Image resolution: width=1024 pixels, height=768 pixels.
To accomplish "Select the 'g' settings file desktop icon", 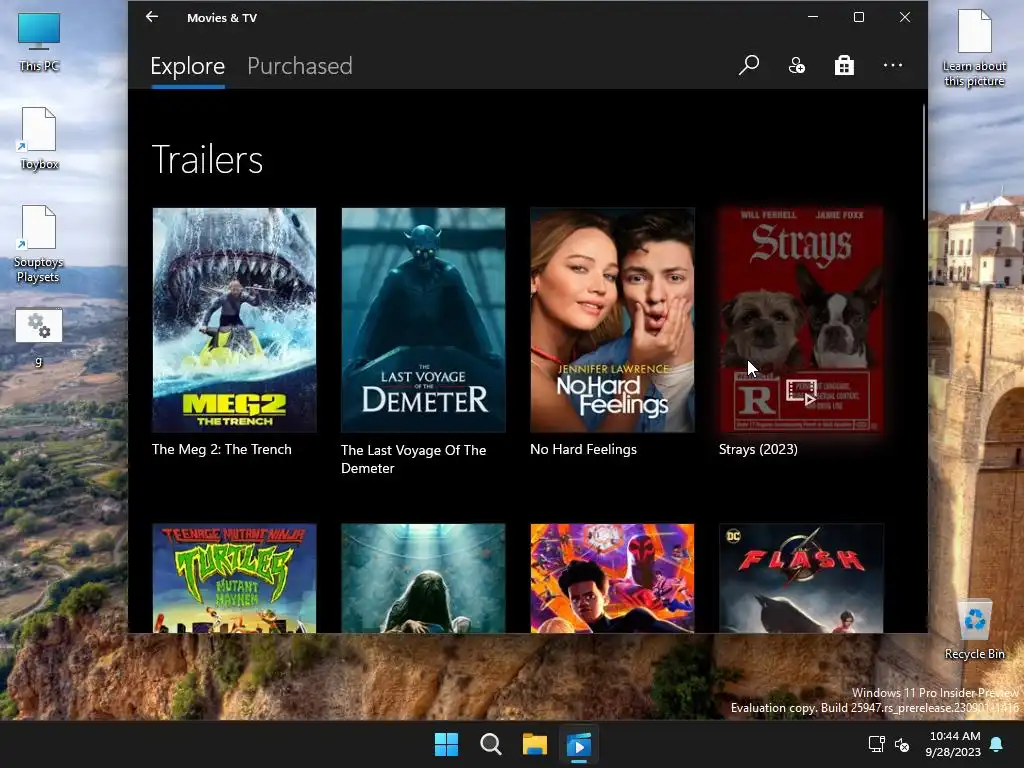I will [39, 337].
